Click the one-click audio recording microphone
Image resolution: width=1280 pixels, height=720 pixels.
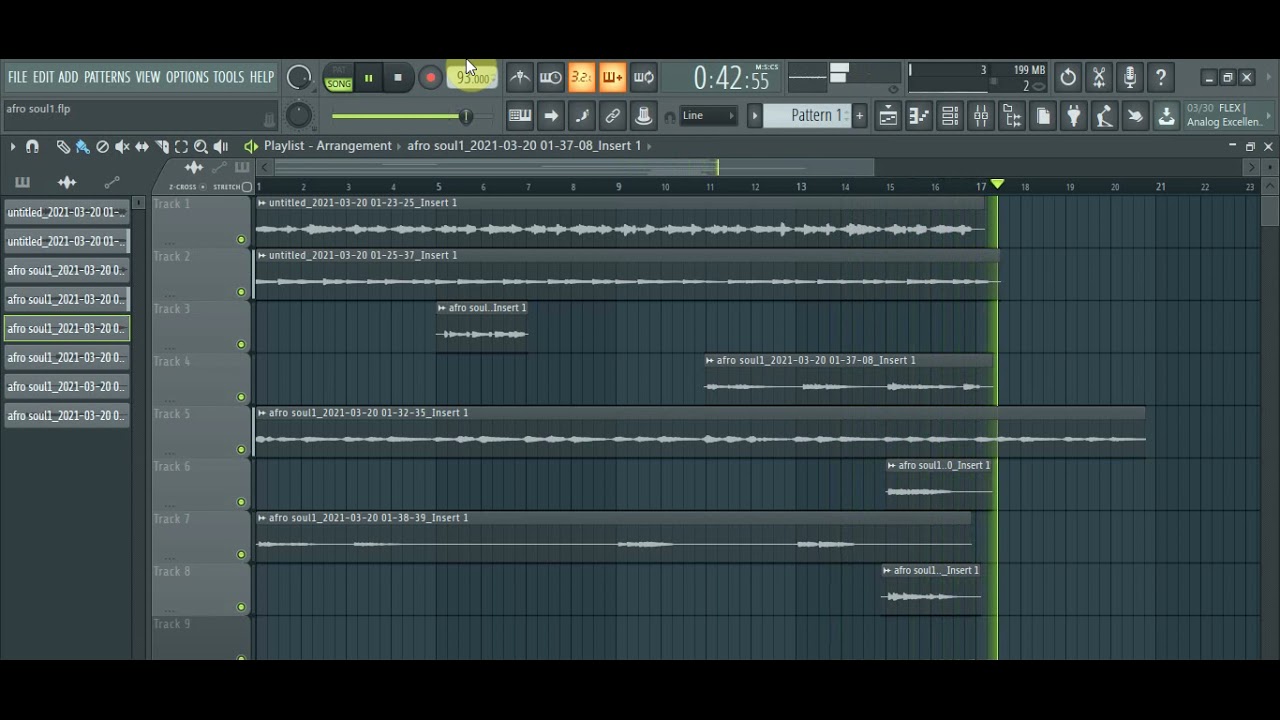tap(1130, 77)
